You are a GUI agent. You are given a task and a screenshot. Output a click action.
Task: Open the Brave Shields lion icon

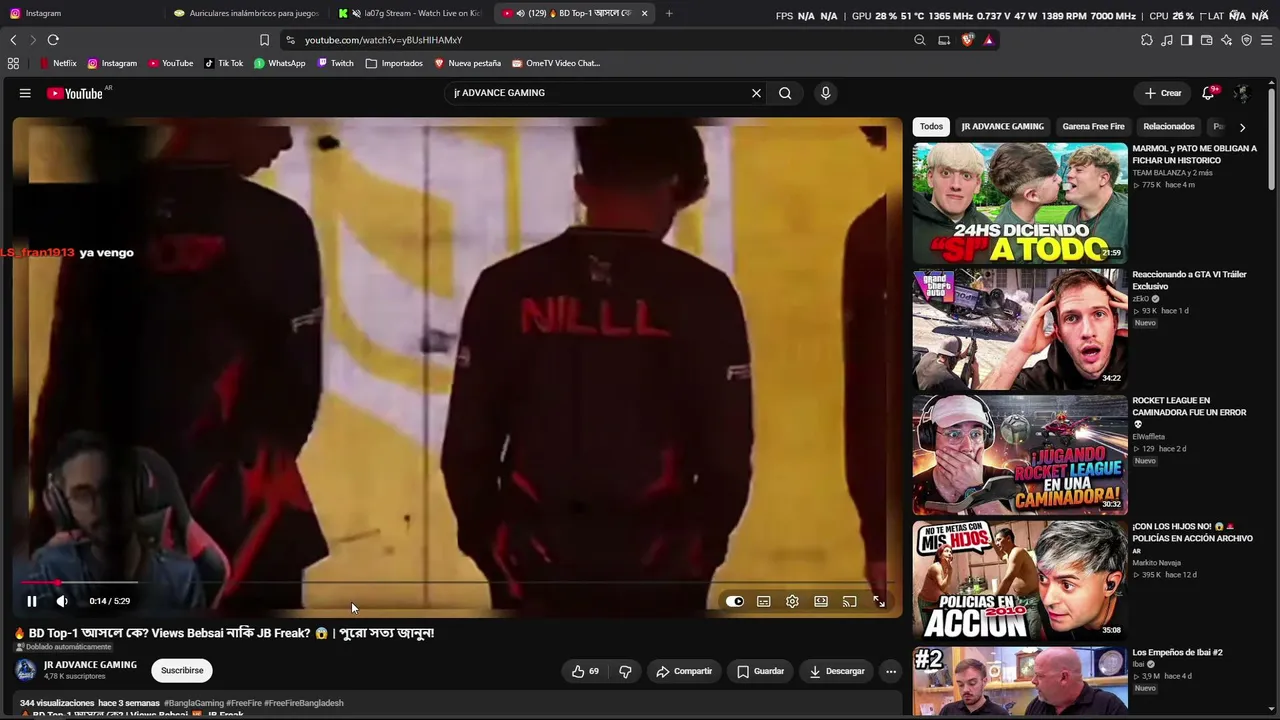click(x=967, y=40)
